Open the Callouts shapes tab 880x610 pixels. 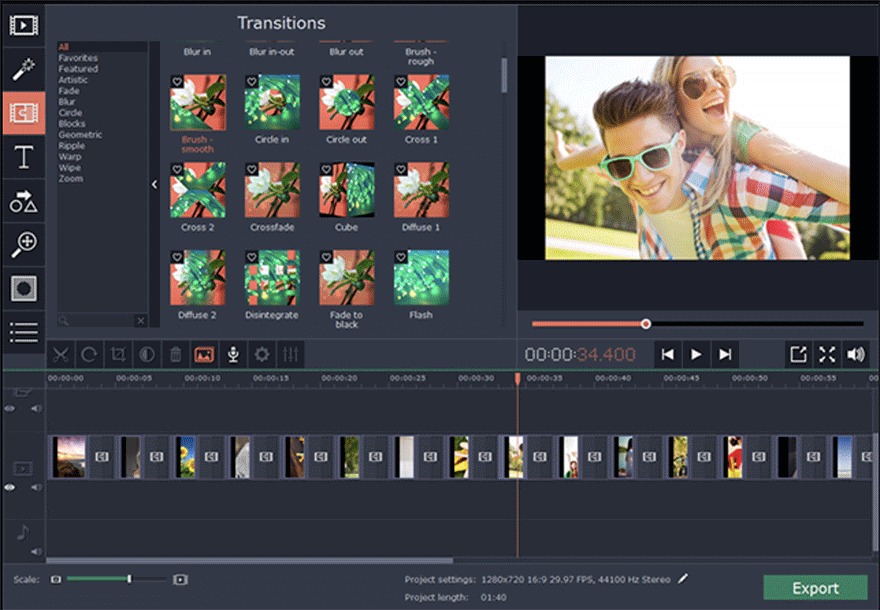[x=24, y=201]
